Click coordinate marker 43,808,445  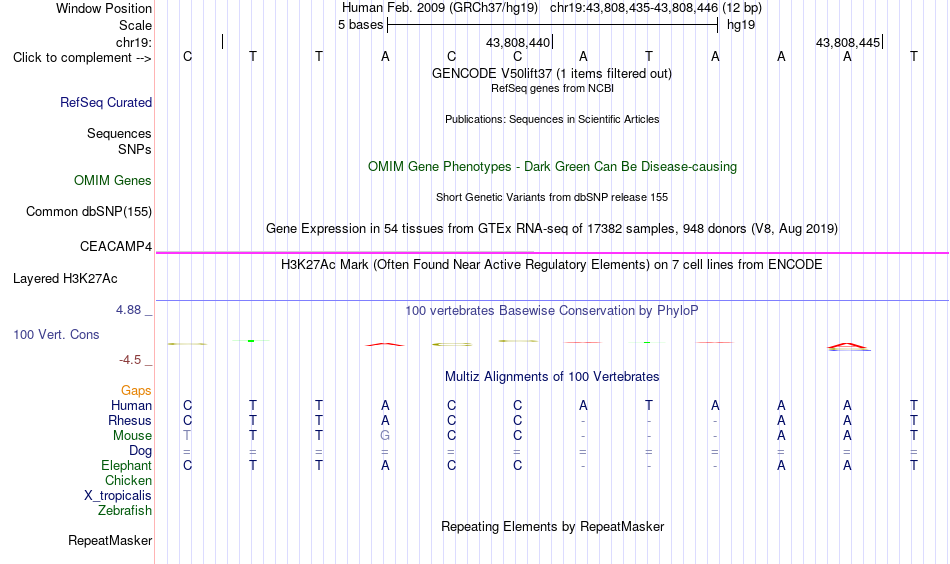(x=848, y=42)
